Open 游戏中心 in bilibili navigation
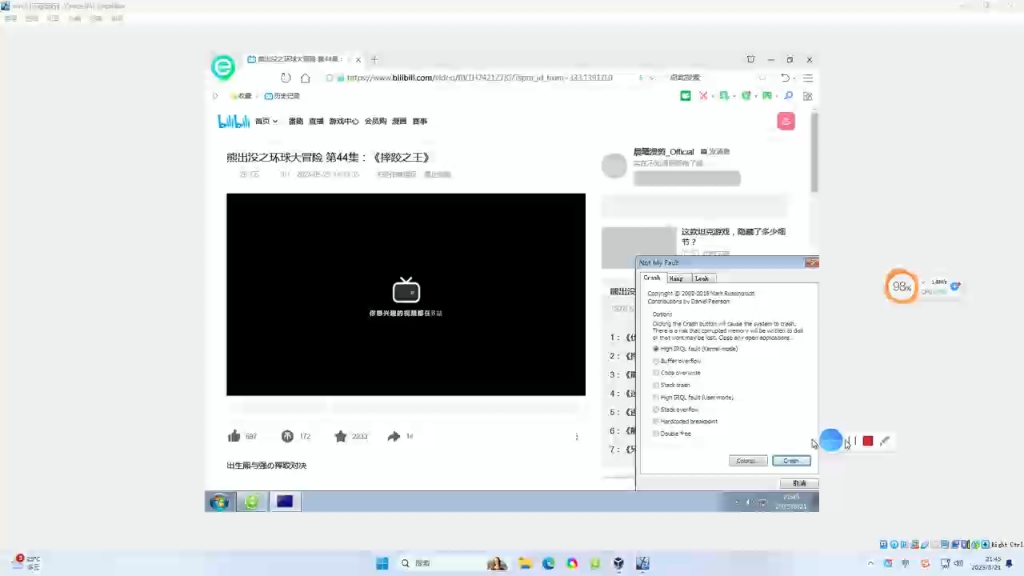 click(344, 121)
